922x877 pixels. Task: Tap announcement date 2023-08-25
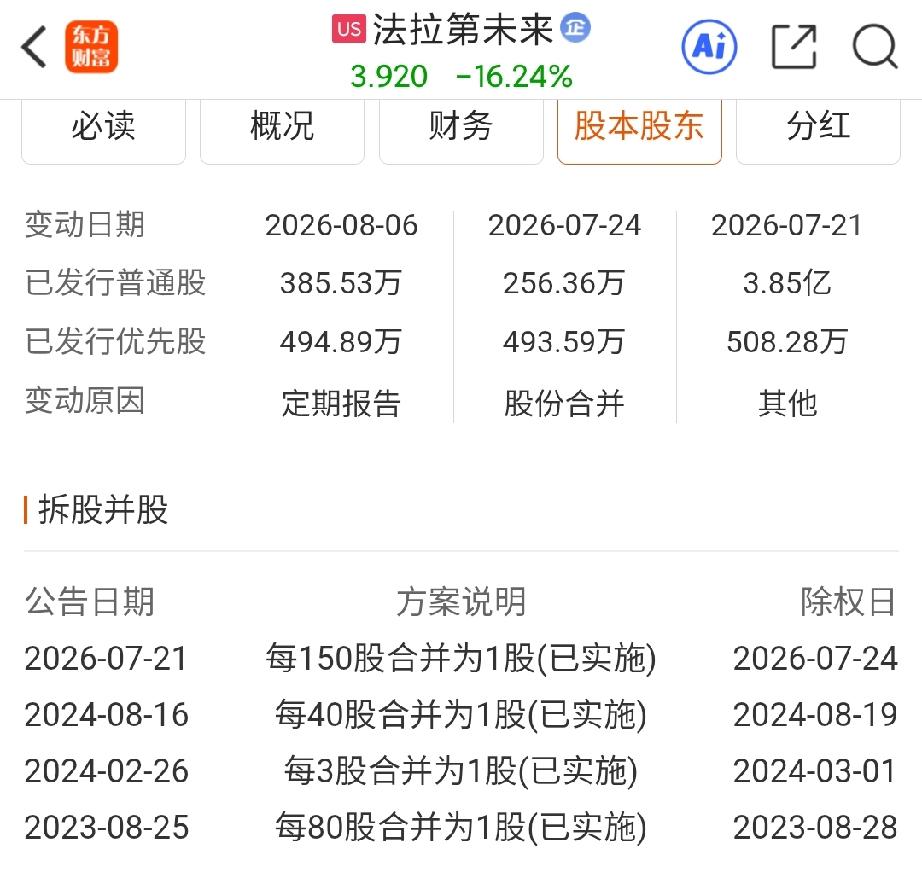click(x=106, y=828)
